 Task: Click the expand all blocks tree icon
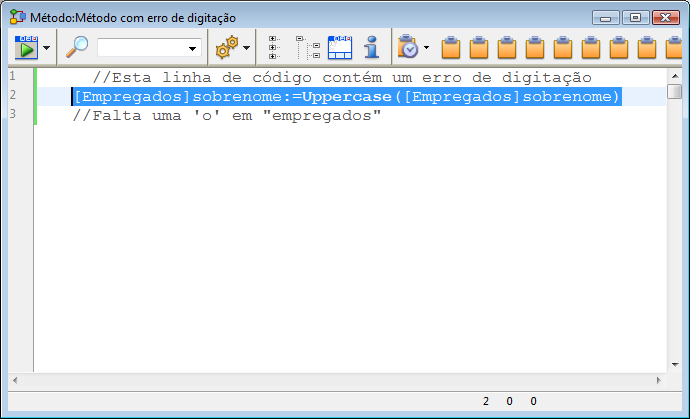click(308, 47)
